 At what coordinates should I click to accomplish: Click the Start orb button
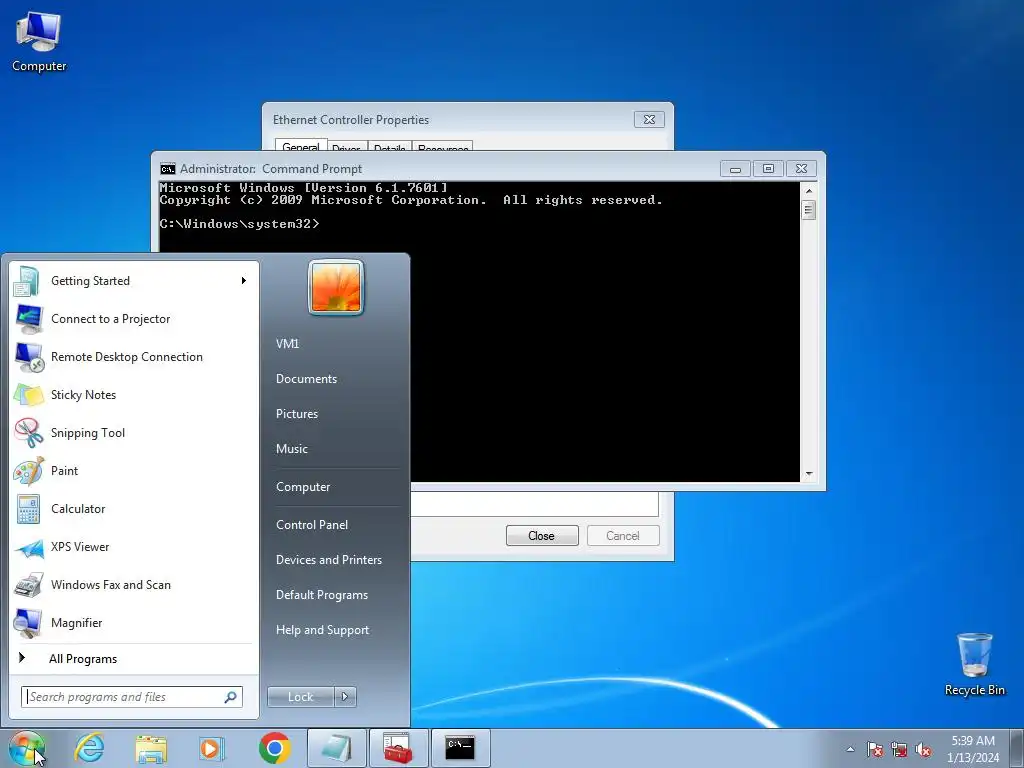pos(27,748)
